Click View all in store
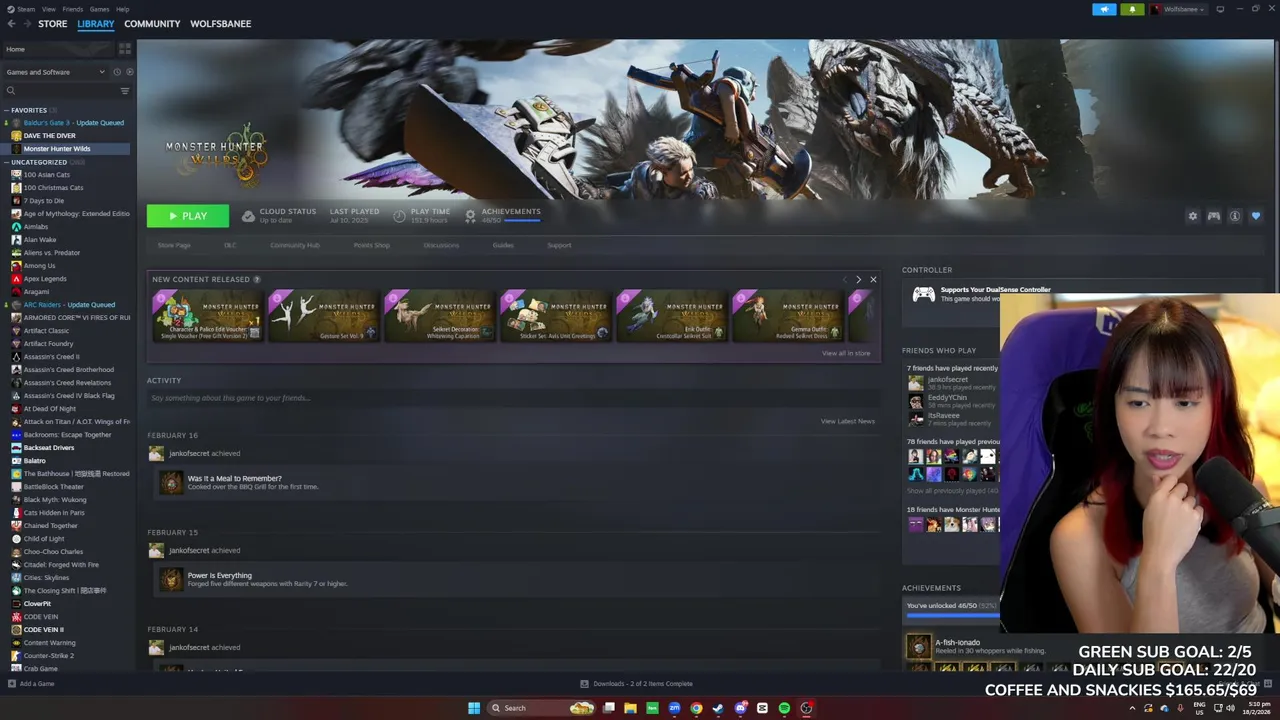 [x=846, y=353]
